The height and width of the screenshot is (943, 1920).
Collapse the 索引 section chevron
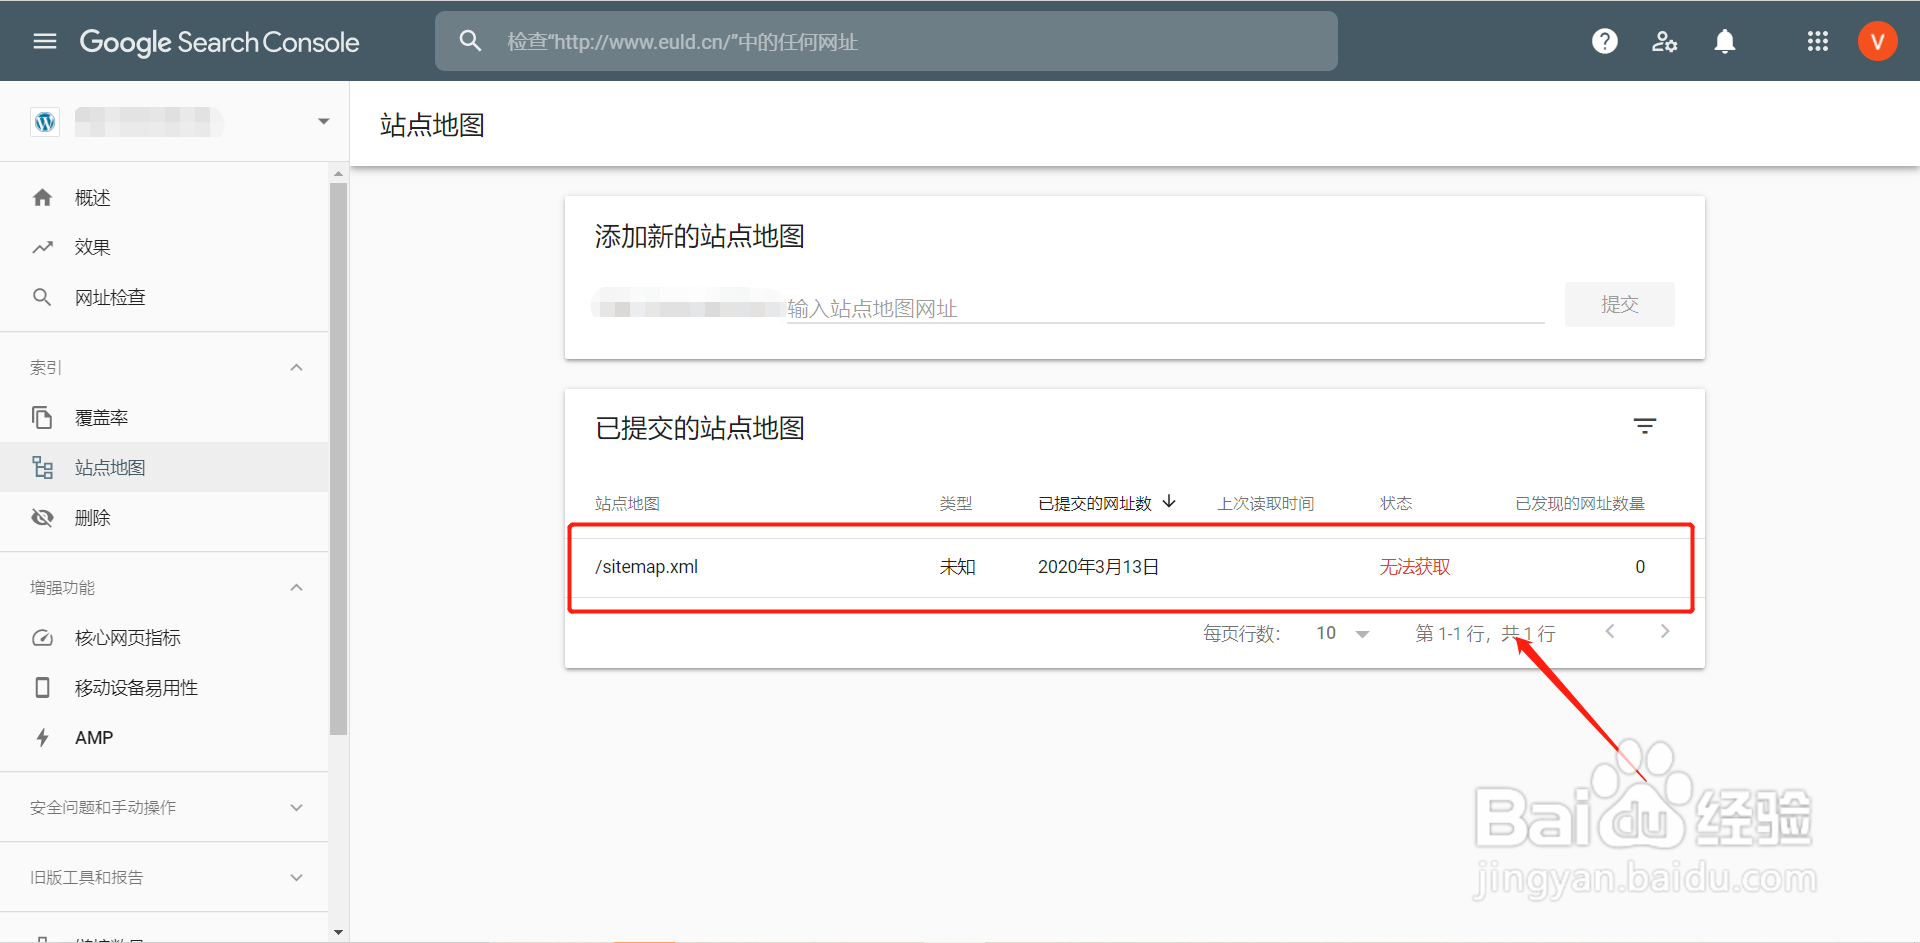tap(296, 367)
